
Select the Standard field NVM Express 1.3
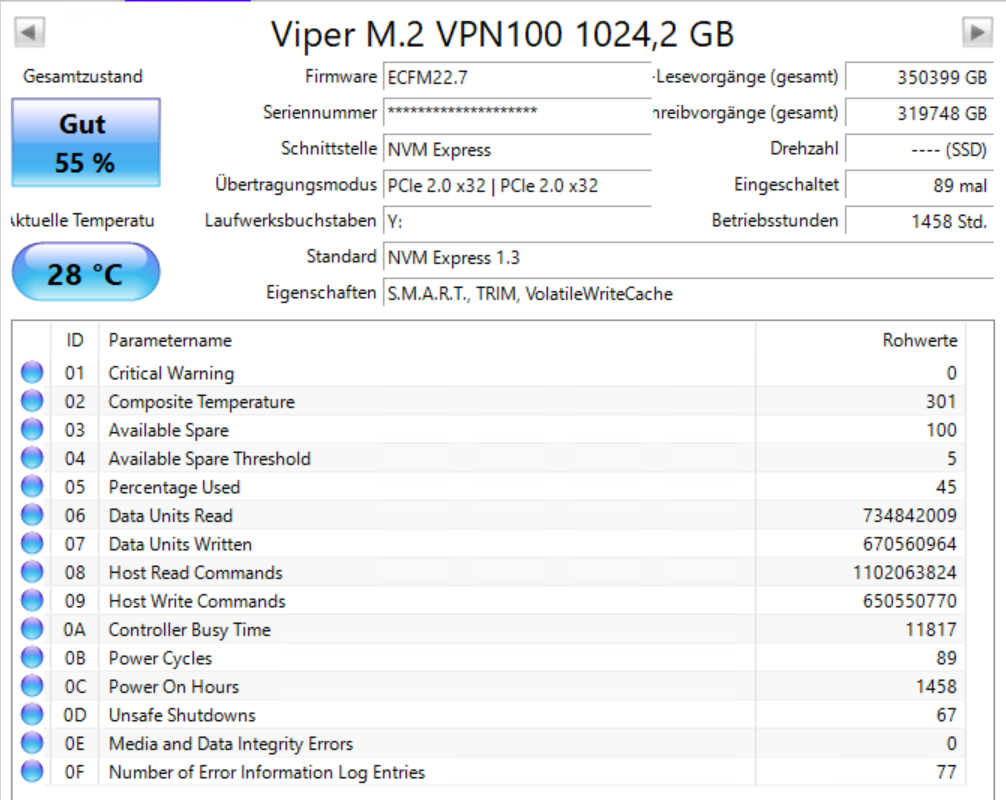(x=688, y=257)
